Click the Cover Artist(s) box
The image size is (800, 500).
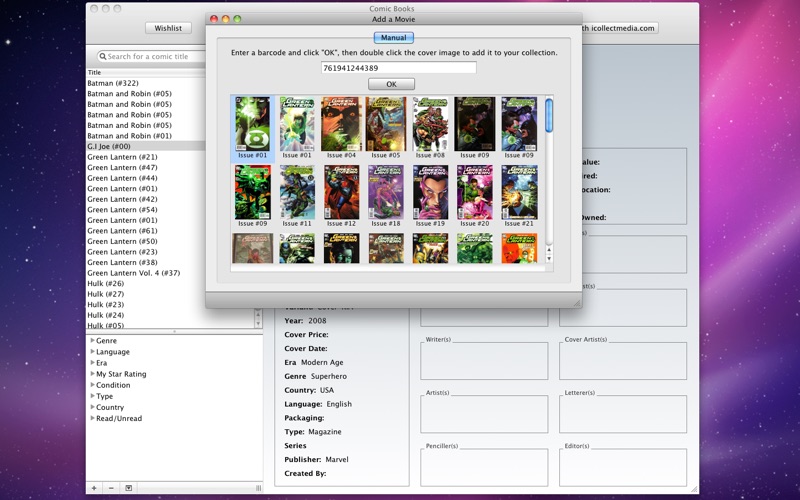pyautogui.click(x=623, y=361)
